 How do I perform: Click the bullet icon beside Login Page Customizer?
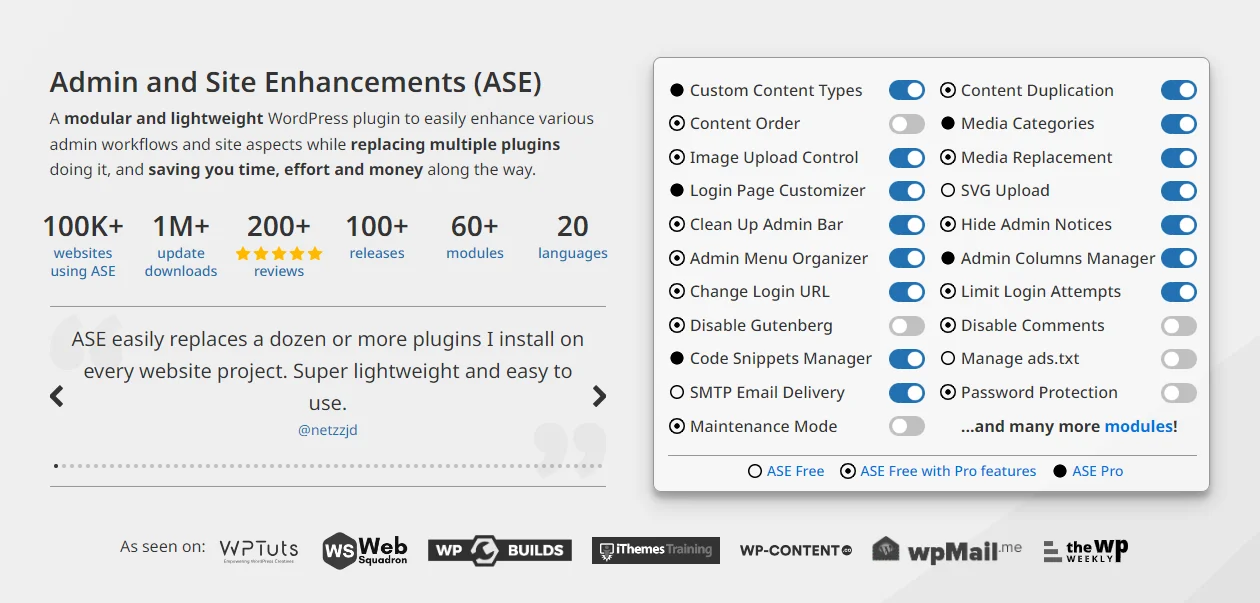pyautogui.click(x=677, y=191)
